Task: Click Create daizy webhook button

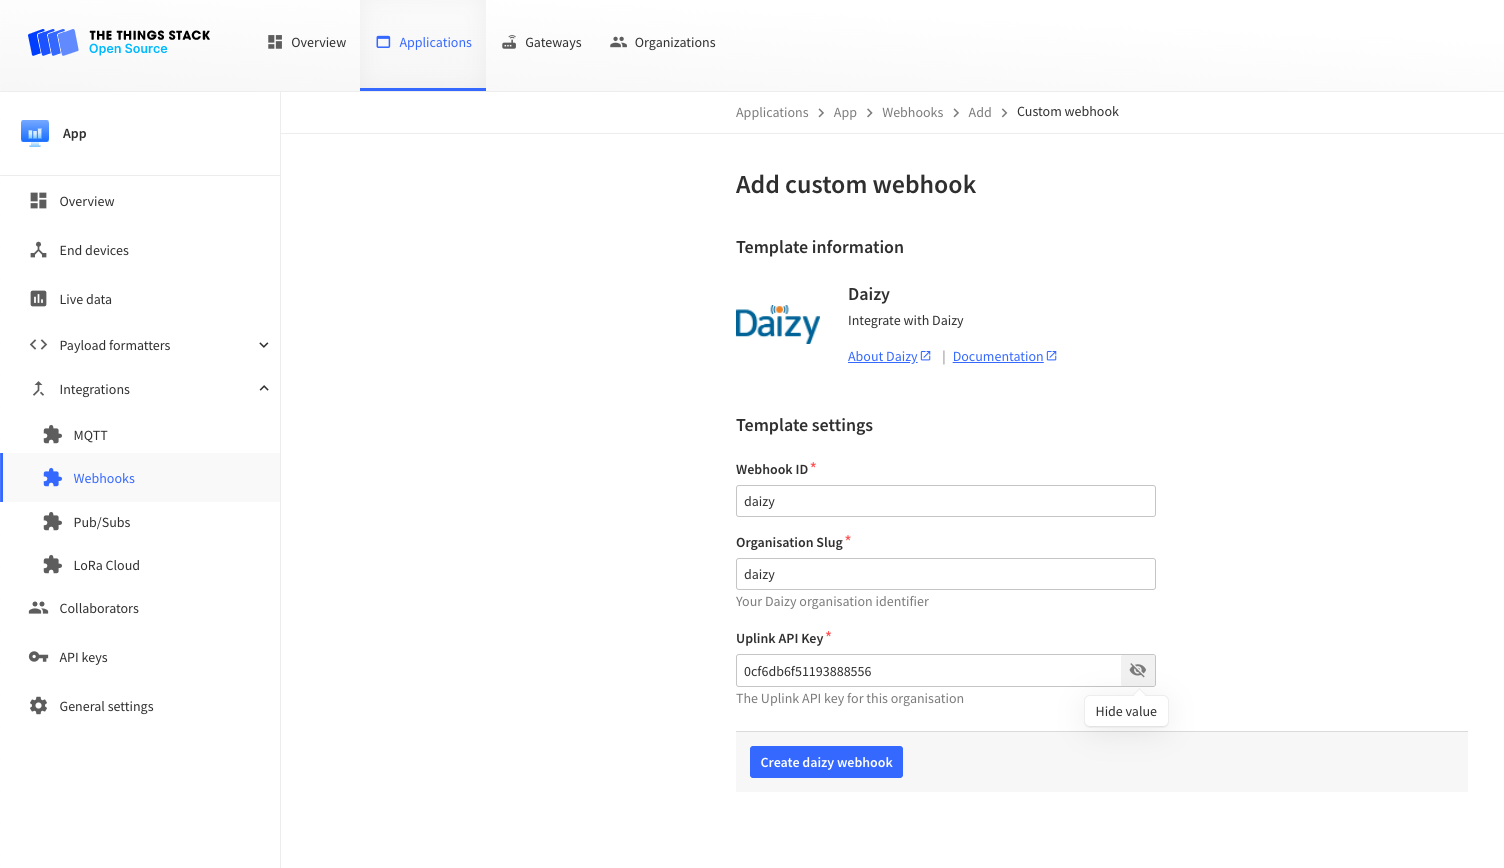Action: (x=826, y=761)
